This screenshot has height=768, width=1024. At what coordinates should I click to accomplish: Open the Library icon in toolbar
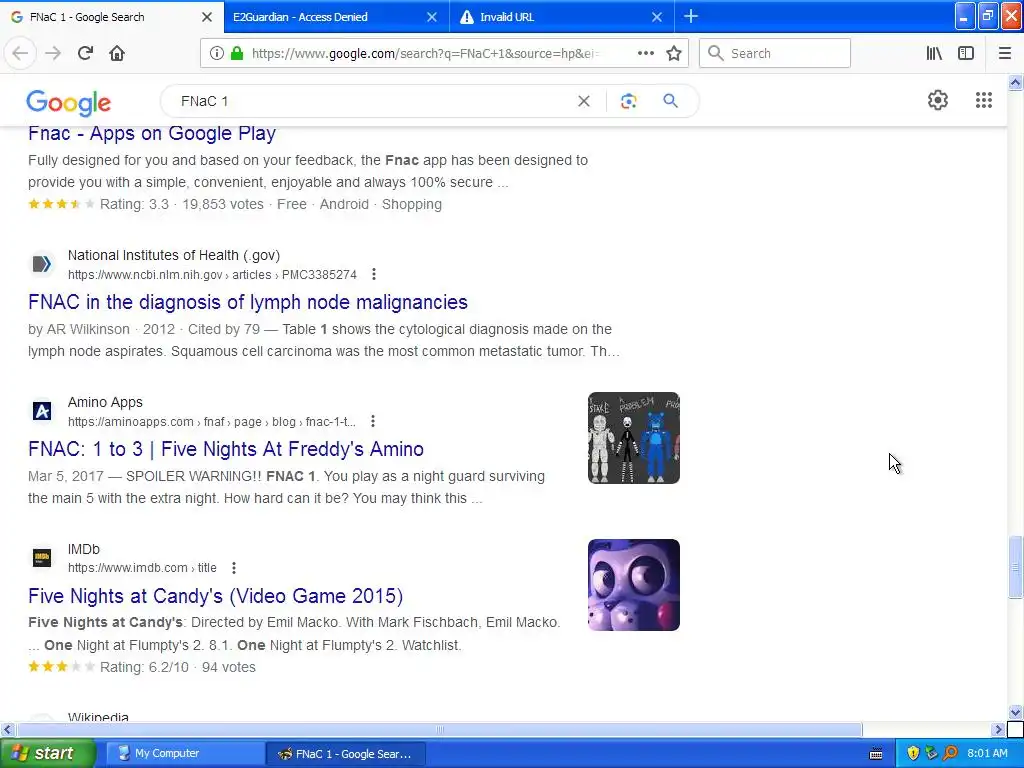click(x=934, y=53)
